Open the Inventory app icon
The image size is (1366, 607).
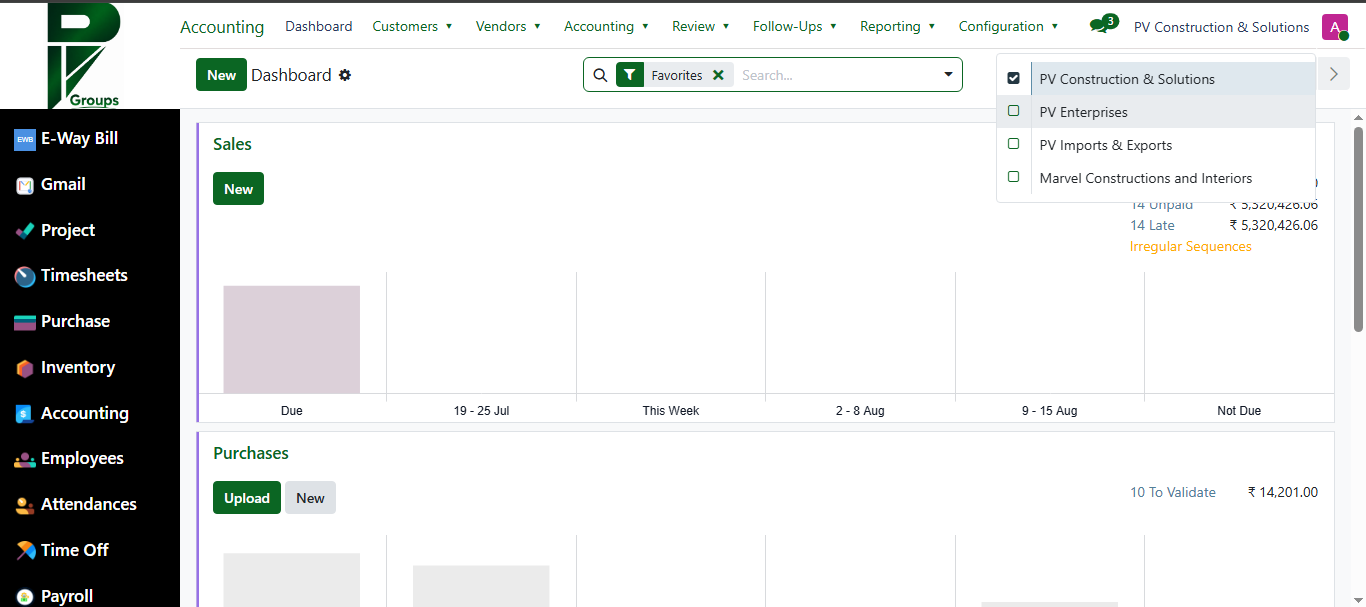coord(25,368)
